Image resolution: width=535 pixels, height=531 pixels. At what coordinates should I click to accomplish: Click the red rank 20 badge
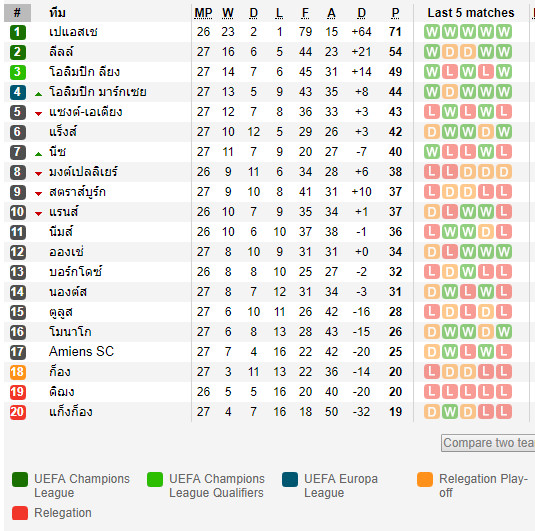click(17, 412)
